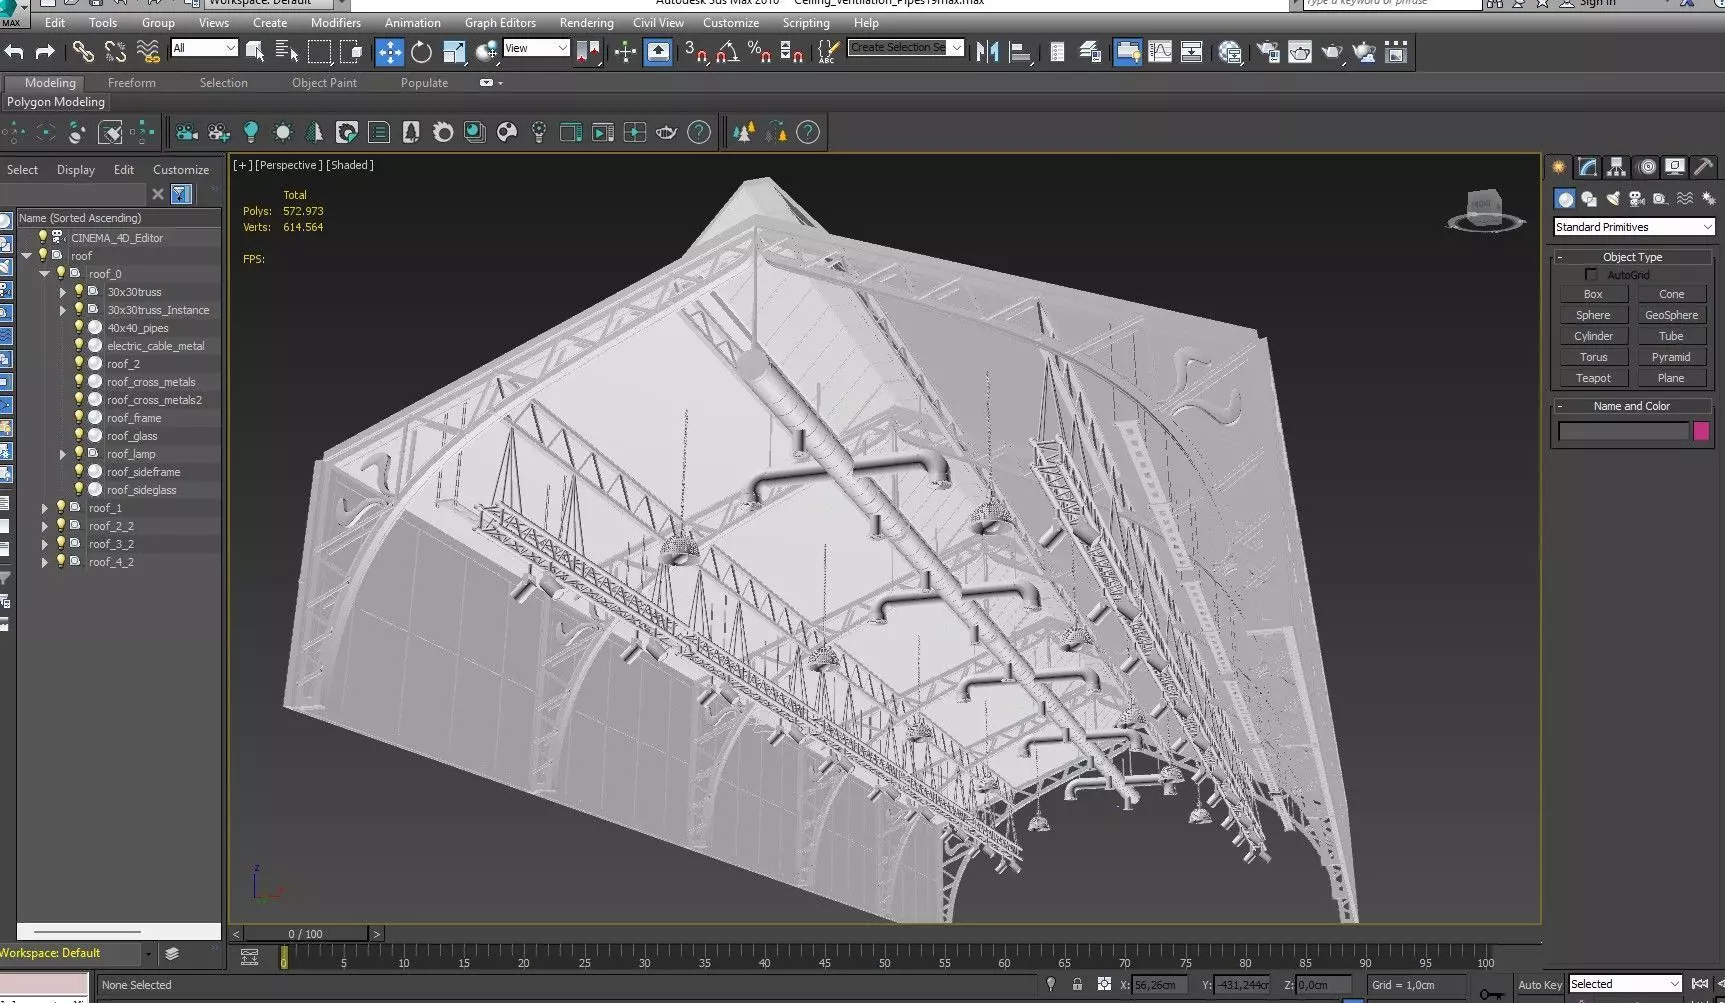Image resolution: width=1725 pixels, height=1003 pixels.
Task: Click the object name input field
Action: (x=1622, y=431)
